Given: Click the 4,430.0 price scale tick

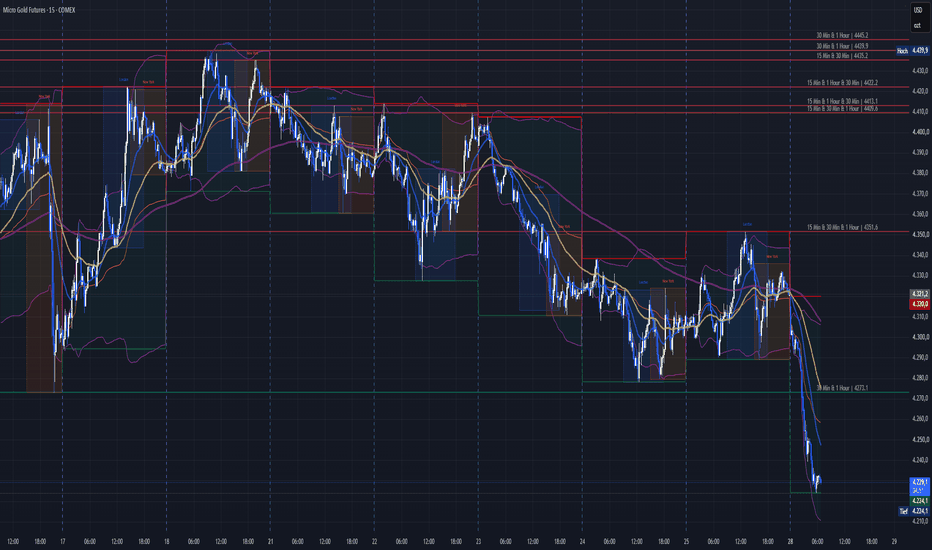Looking at the screenshot, I should click(920, 71).
